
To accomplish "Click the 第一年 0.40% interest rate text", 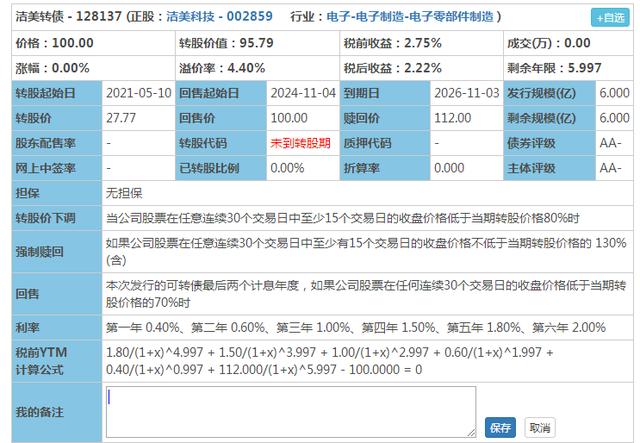I will click(142, 327).
